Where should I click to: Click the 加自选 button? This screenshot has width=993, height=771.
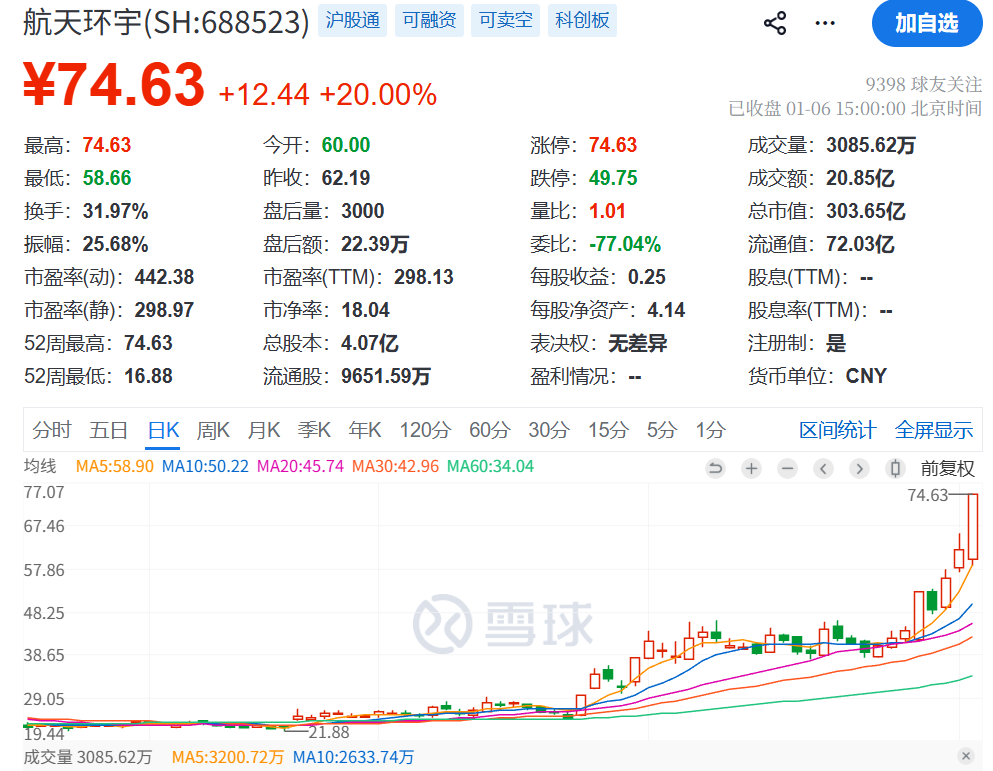(926, 23)
